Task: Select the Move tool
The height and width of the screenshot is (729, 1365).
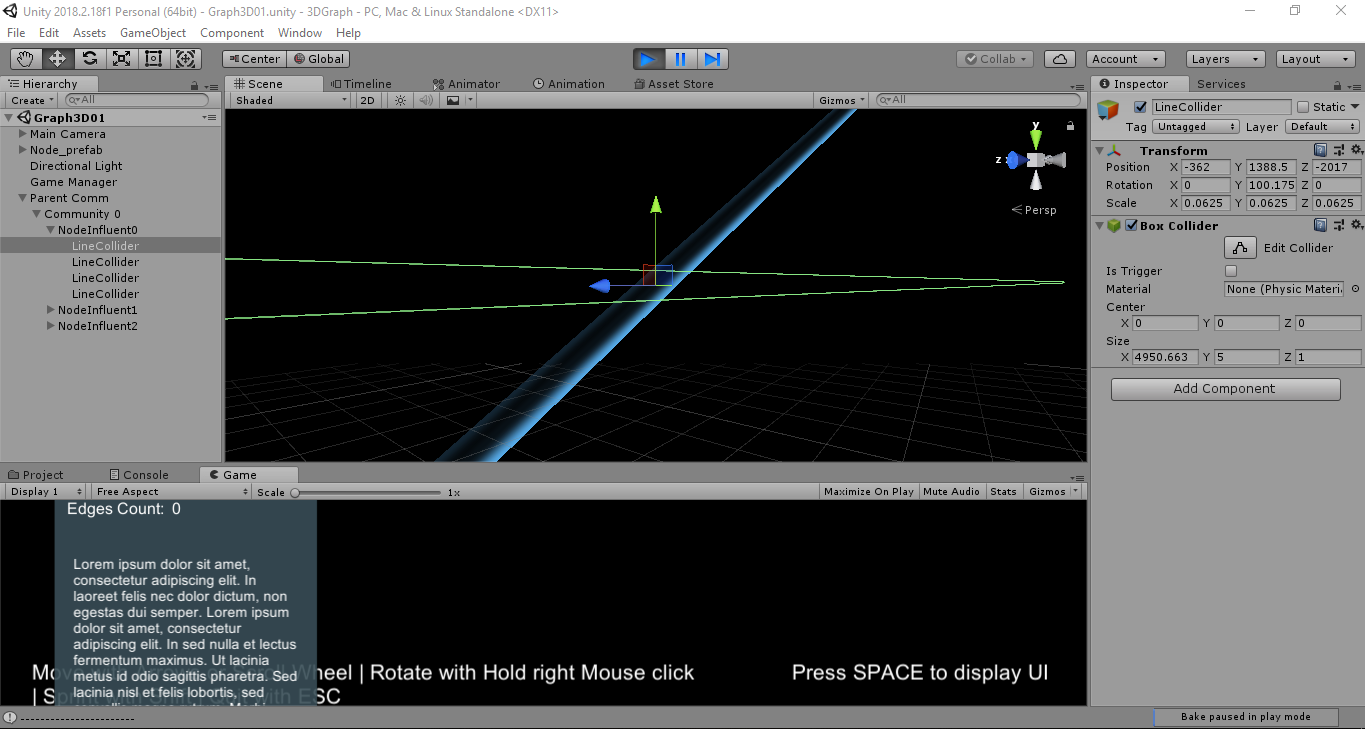Action: point(57,59)
